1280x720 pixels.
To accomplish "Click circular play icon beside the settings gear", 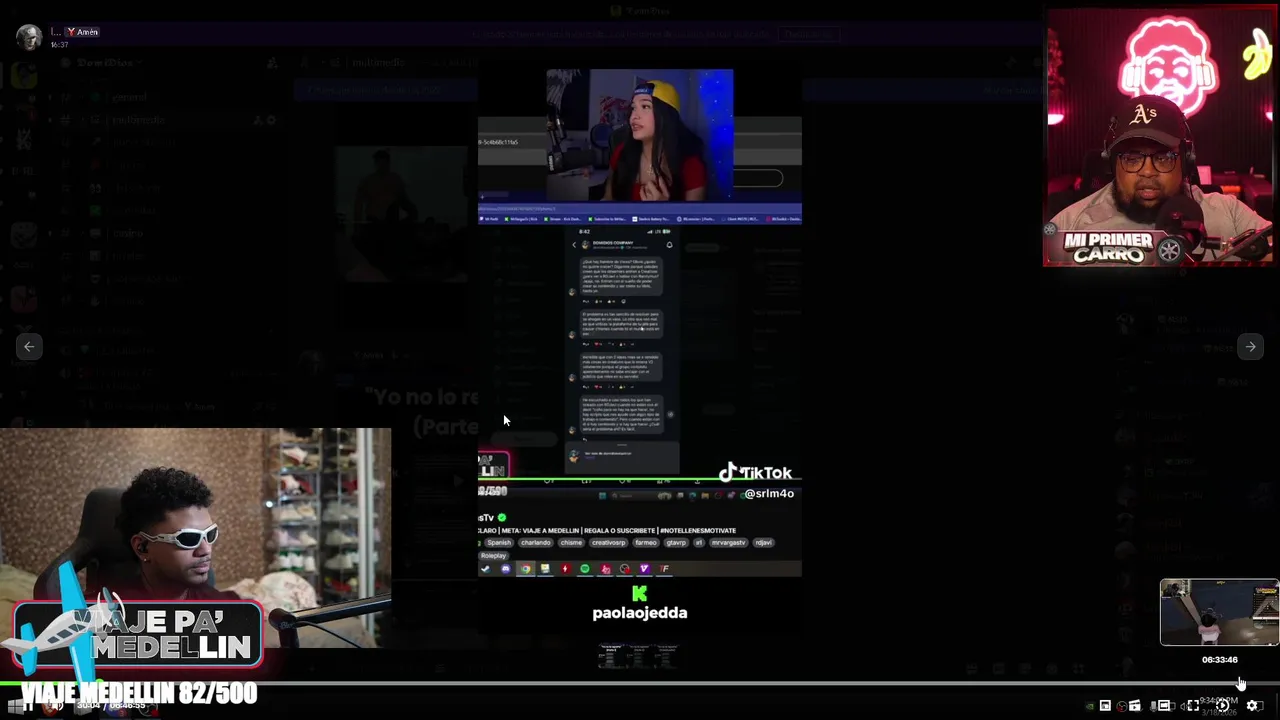I will (x=1223, y=705).
